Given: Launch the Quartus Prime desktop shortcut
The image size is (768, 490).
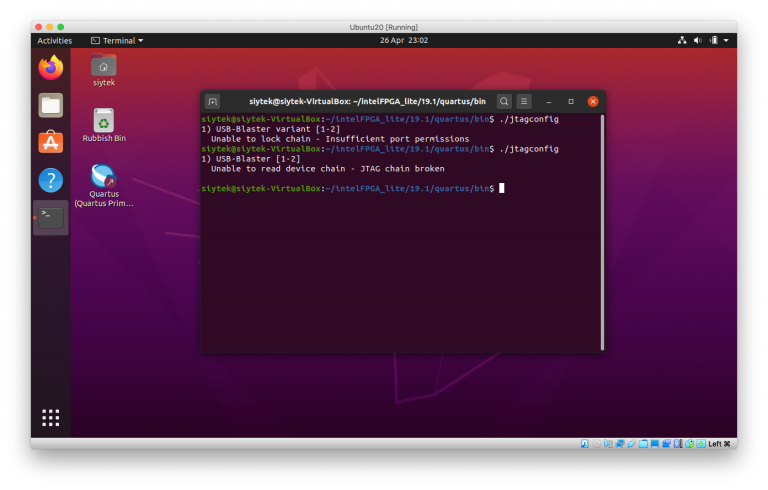Looking at the screenshot, I should [x=104, y=186].
